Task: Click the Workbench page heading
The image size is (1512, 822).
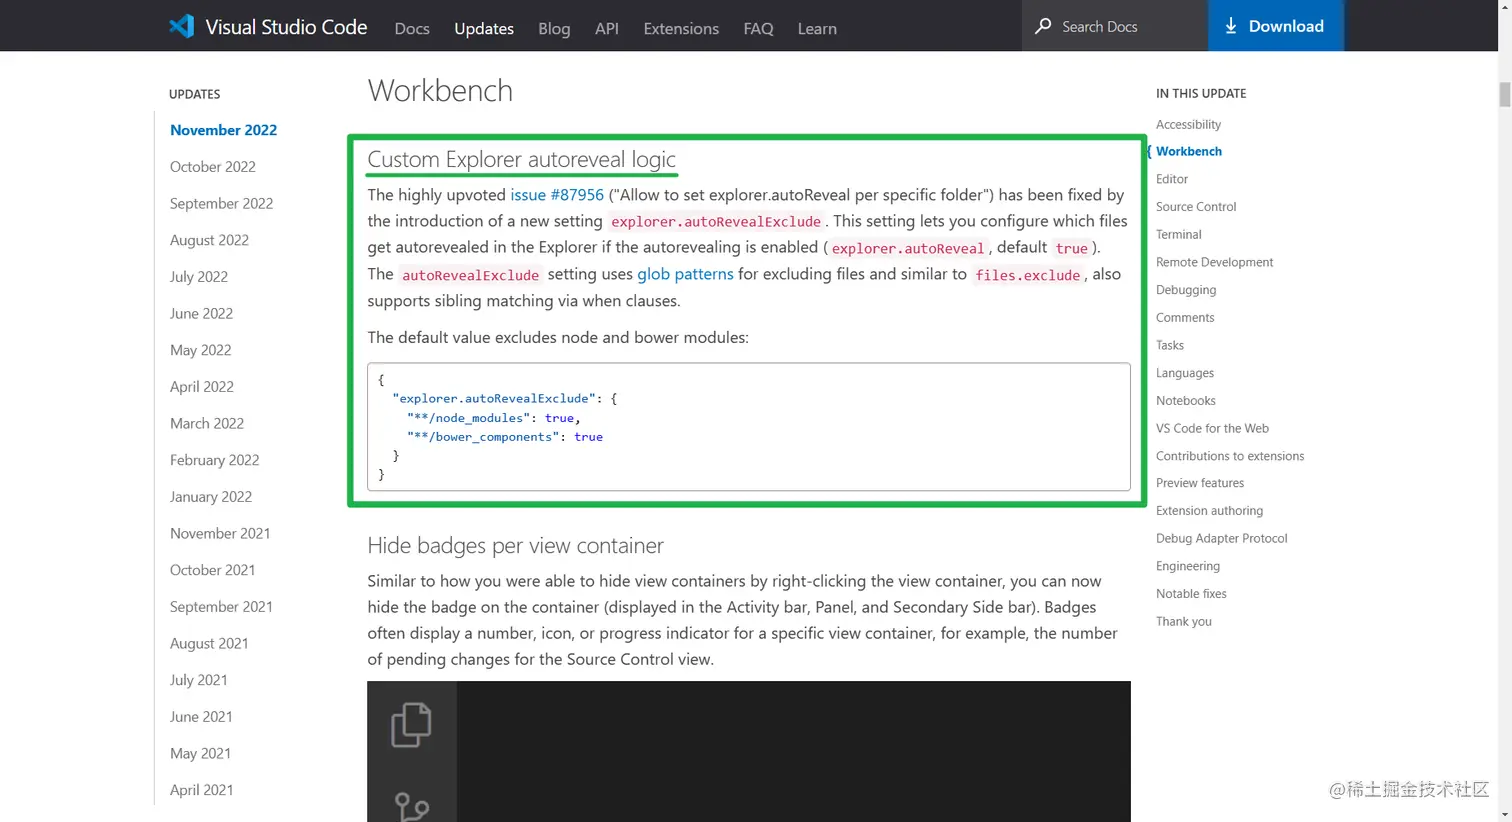Action: tap(440, 90)
